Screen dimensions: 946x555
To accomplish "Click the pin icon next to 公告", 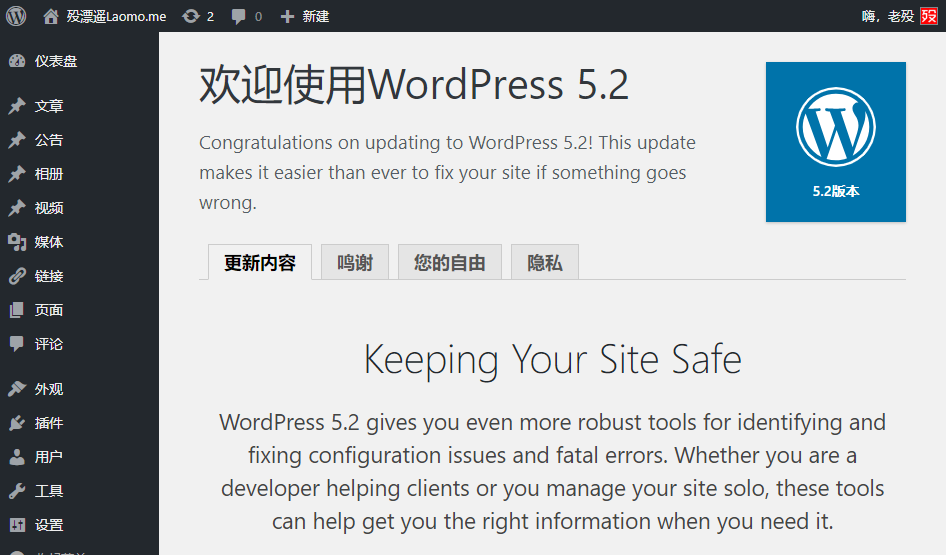I will (17, 140).
